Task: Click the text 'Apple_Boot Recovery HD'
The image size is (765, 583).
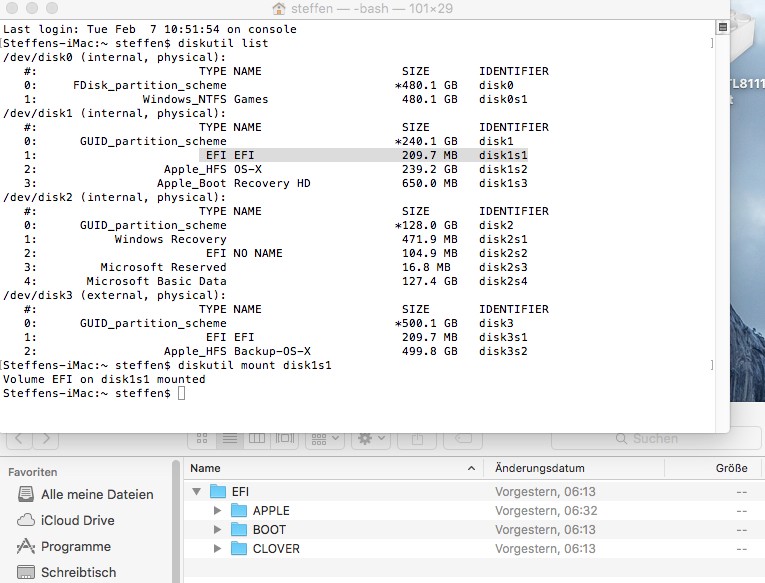Action: [x=234, y=183]
